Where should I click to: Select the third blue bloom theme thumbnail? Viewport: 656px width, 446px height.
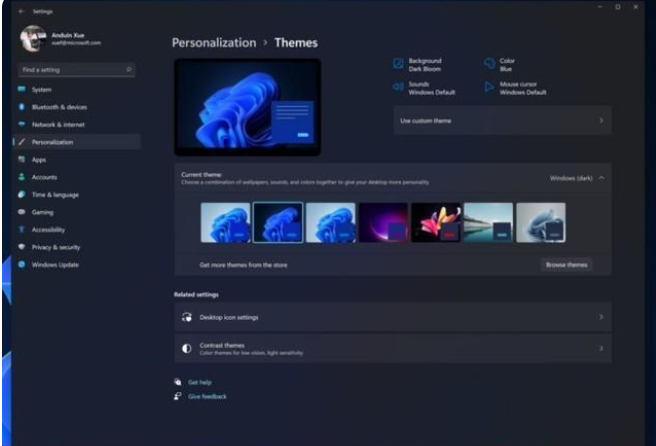[331, 223]
